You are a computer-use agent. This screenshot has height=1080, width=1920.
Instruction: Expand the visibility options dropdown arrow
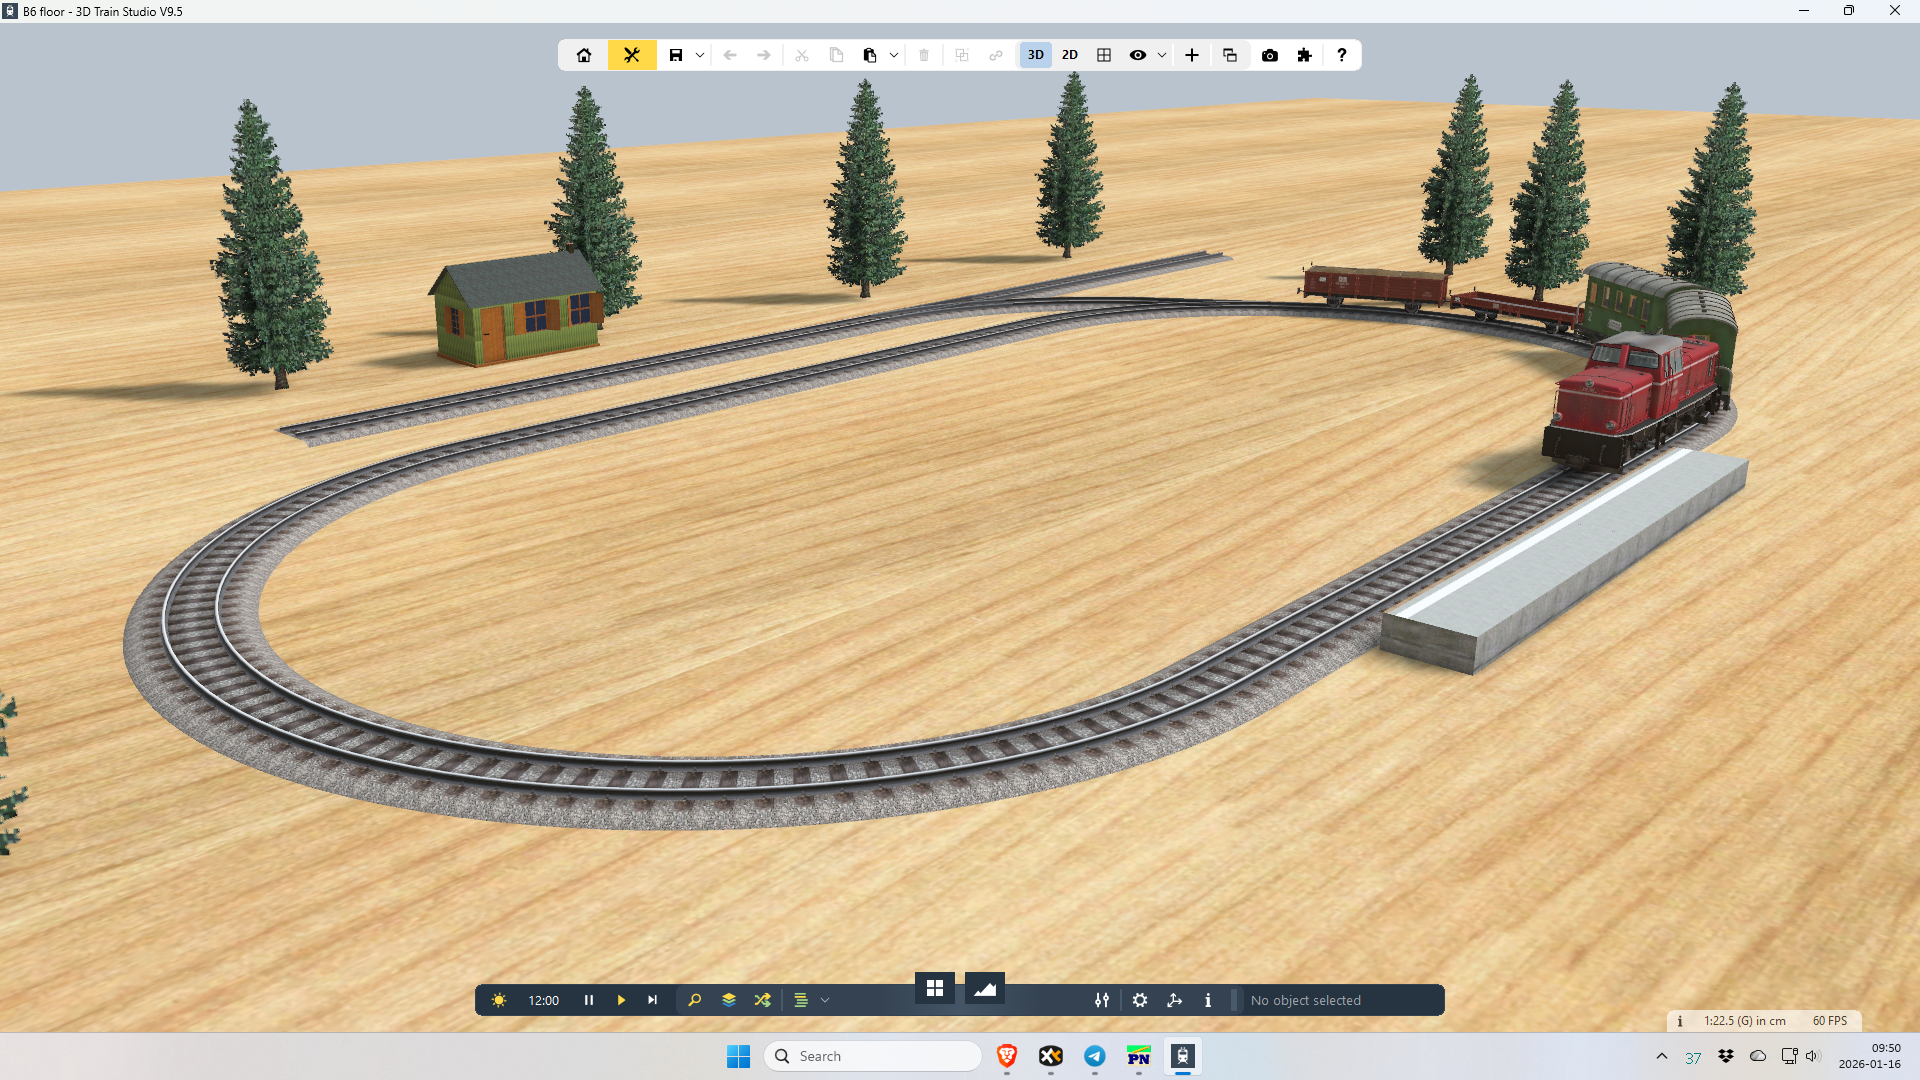tap(1162, 55)
